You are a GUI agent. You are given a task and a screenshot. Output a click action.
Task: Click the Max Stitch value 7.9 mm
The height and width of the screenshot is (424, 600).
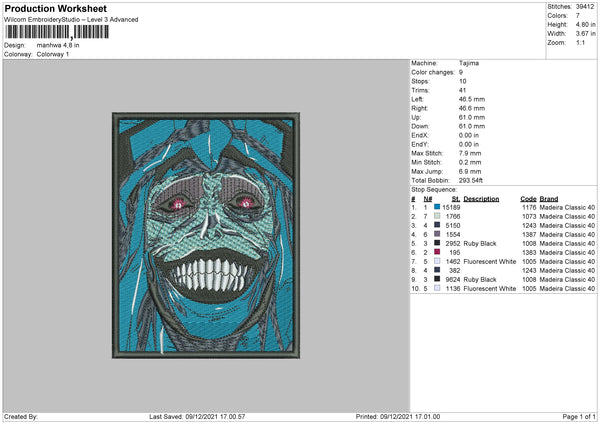(470, 153)
